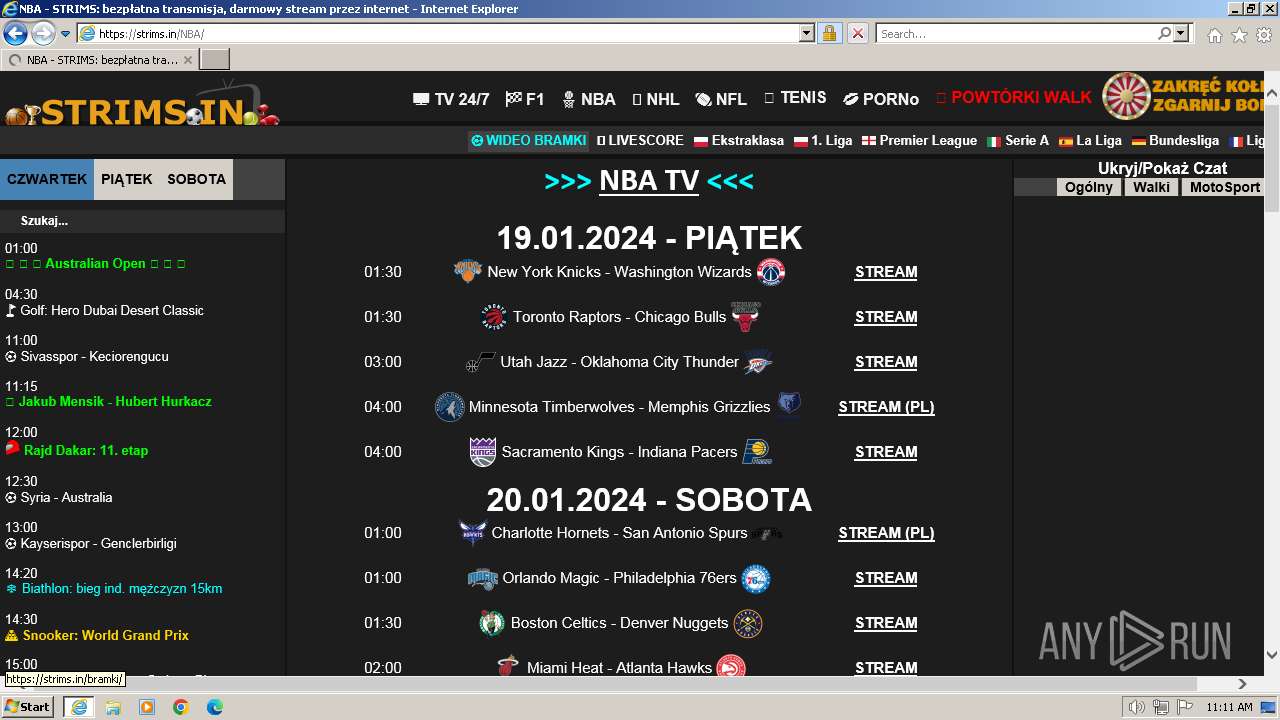Click the NBA TV heading link
The width and height of the screenshot is (1280, 720).
(x=649, y=181)
